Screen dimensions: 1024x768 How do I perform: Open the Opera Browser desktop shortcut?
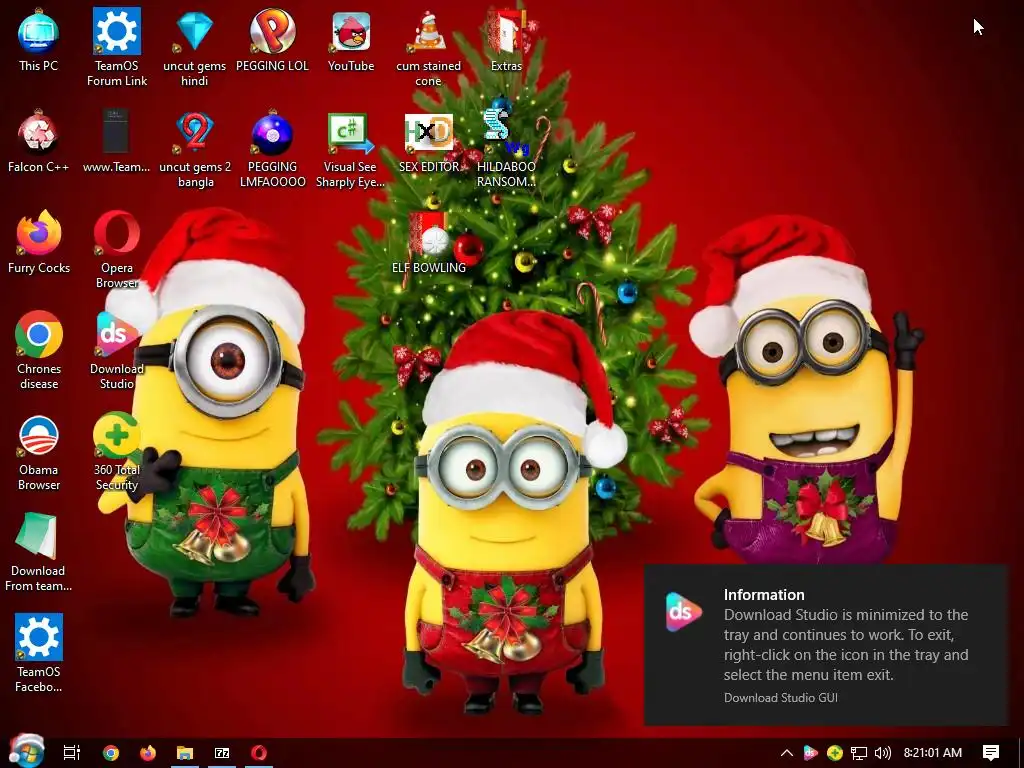[x=116, y=249]
